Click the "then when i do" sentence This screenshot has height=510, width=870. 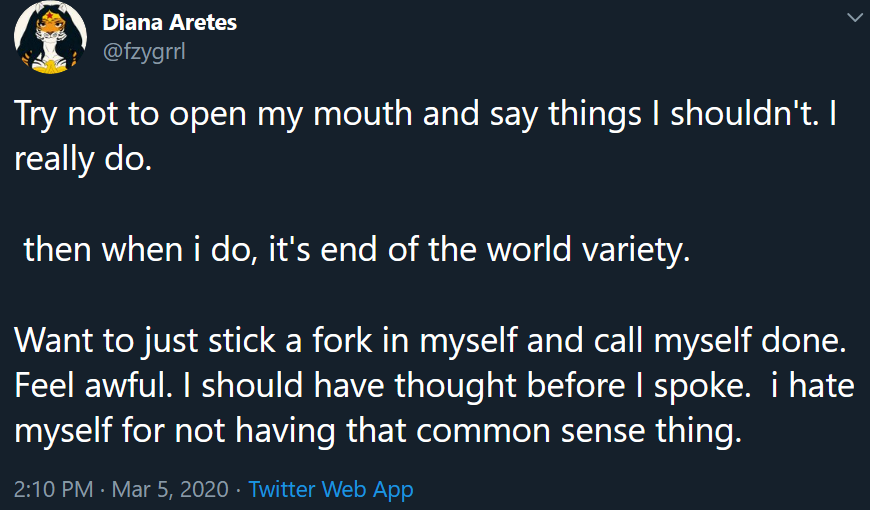tap(357, 250)
